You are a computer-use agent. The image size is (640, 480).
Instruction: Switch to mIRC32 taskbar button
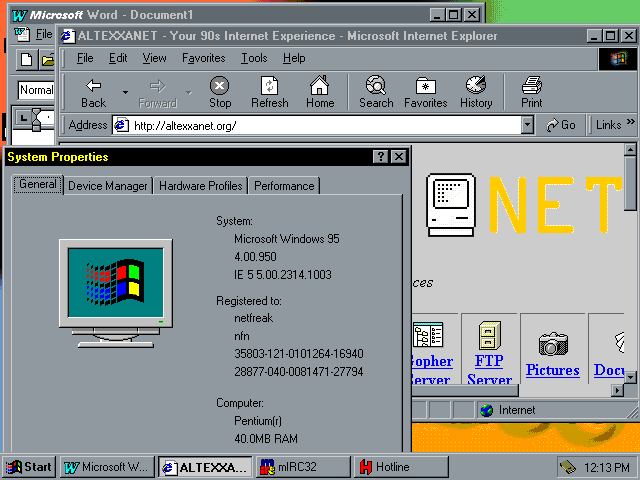tap(303, 467)
